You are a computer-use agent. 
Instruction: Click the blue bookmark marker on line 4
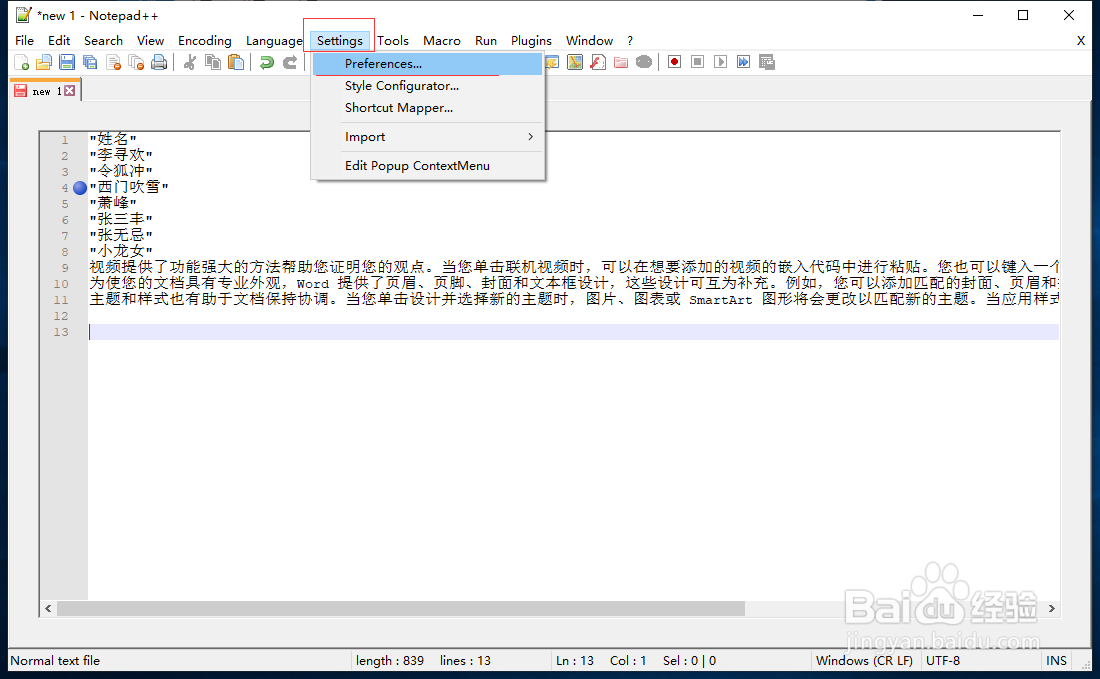(x=80, y=187)
